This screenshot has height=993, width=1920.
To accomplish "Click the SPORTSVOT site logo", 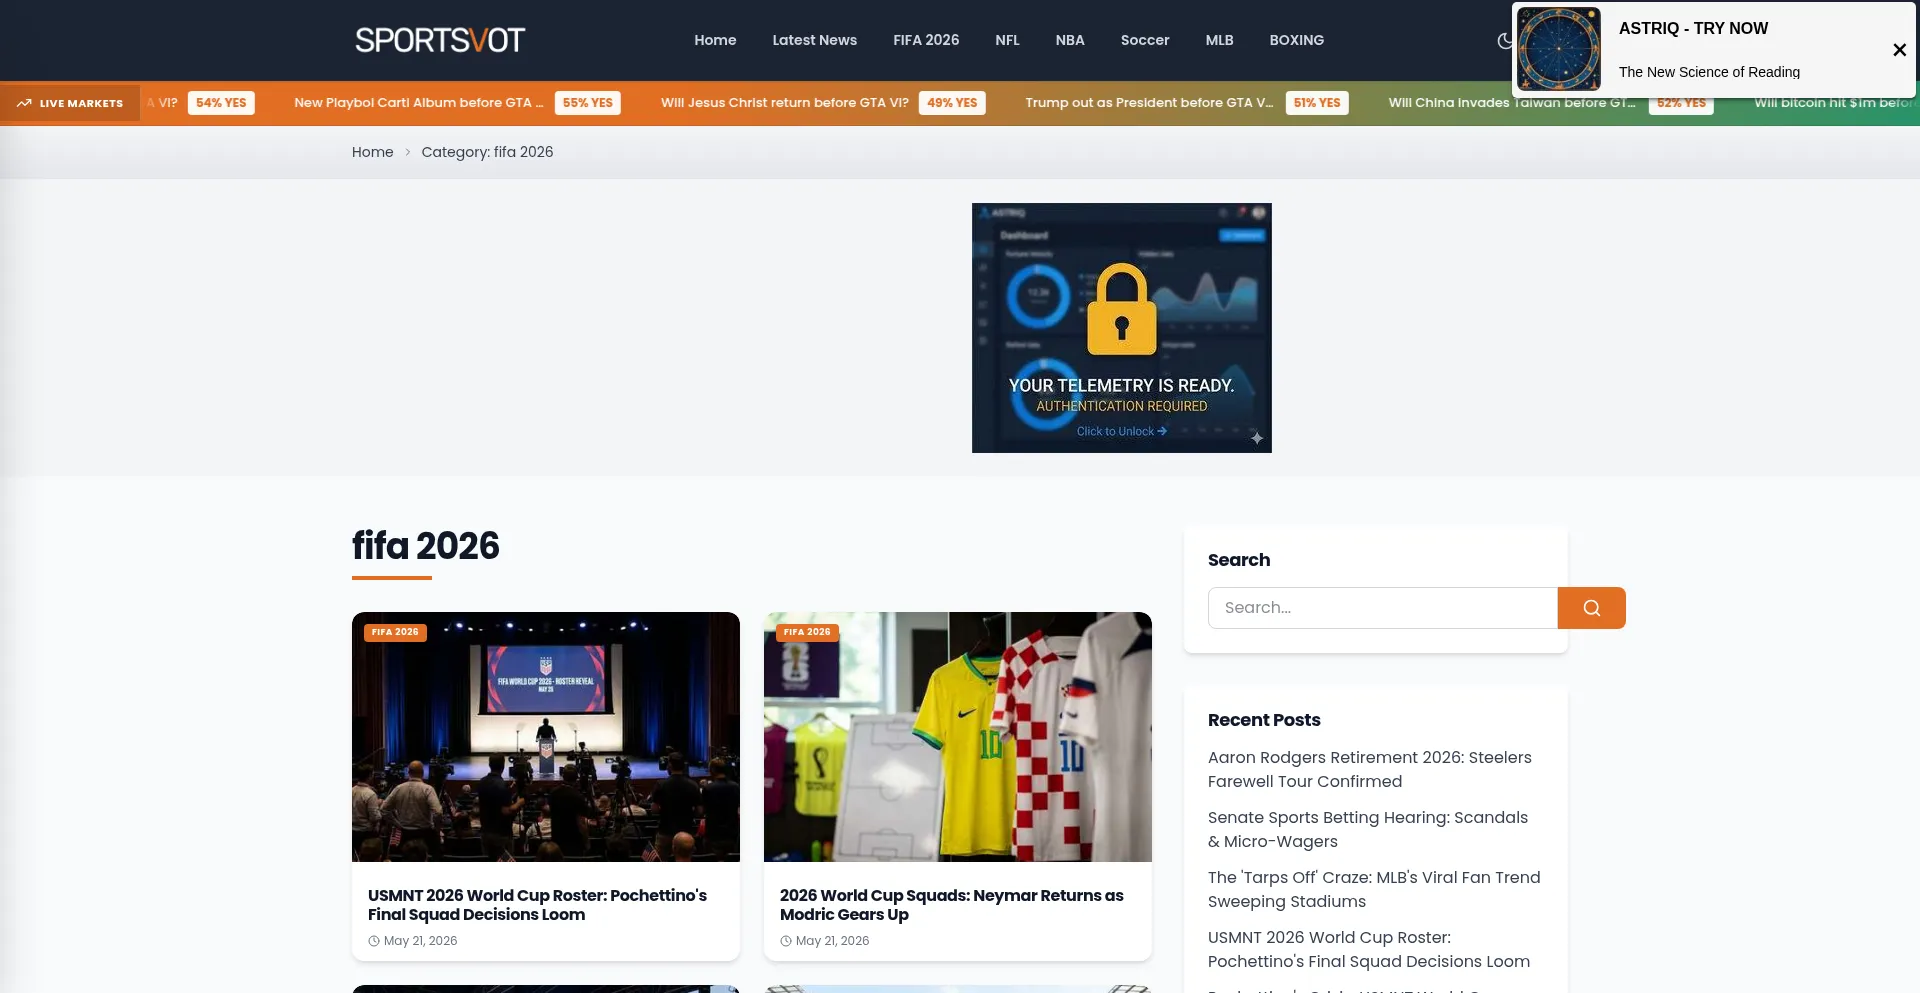I will click(x=440, y=40).
